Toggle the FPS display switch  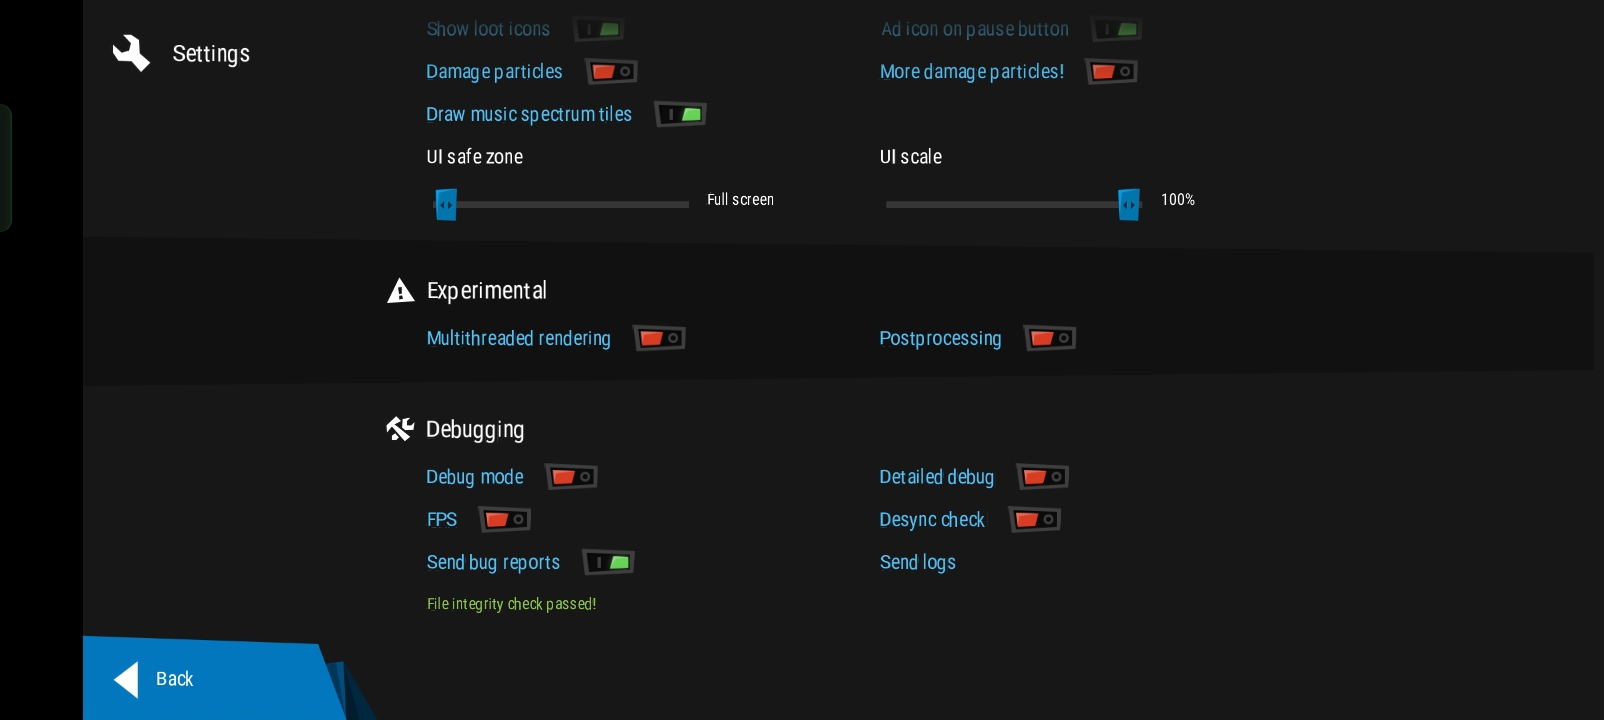pos(505,520)
